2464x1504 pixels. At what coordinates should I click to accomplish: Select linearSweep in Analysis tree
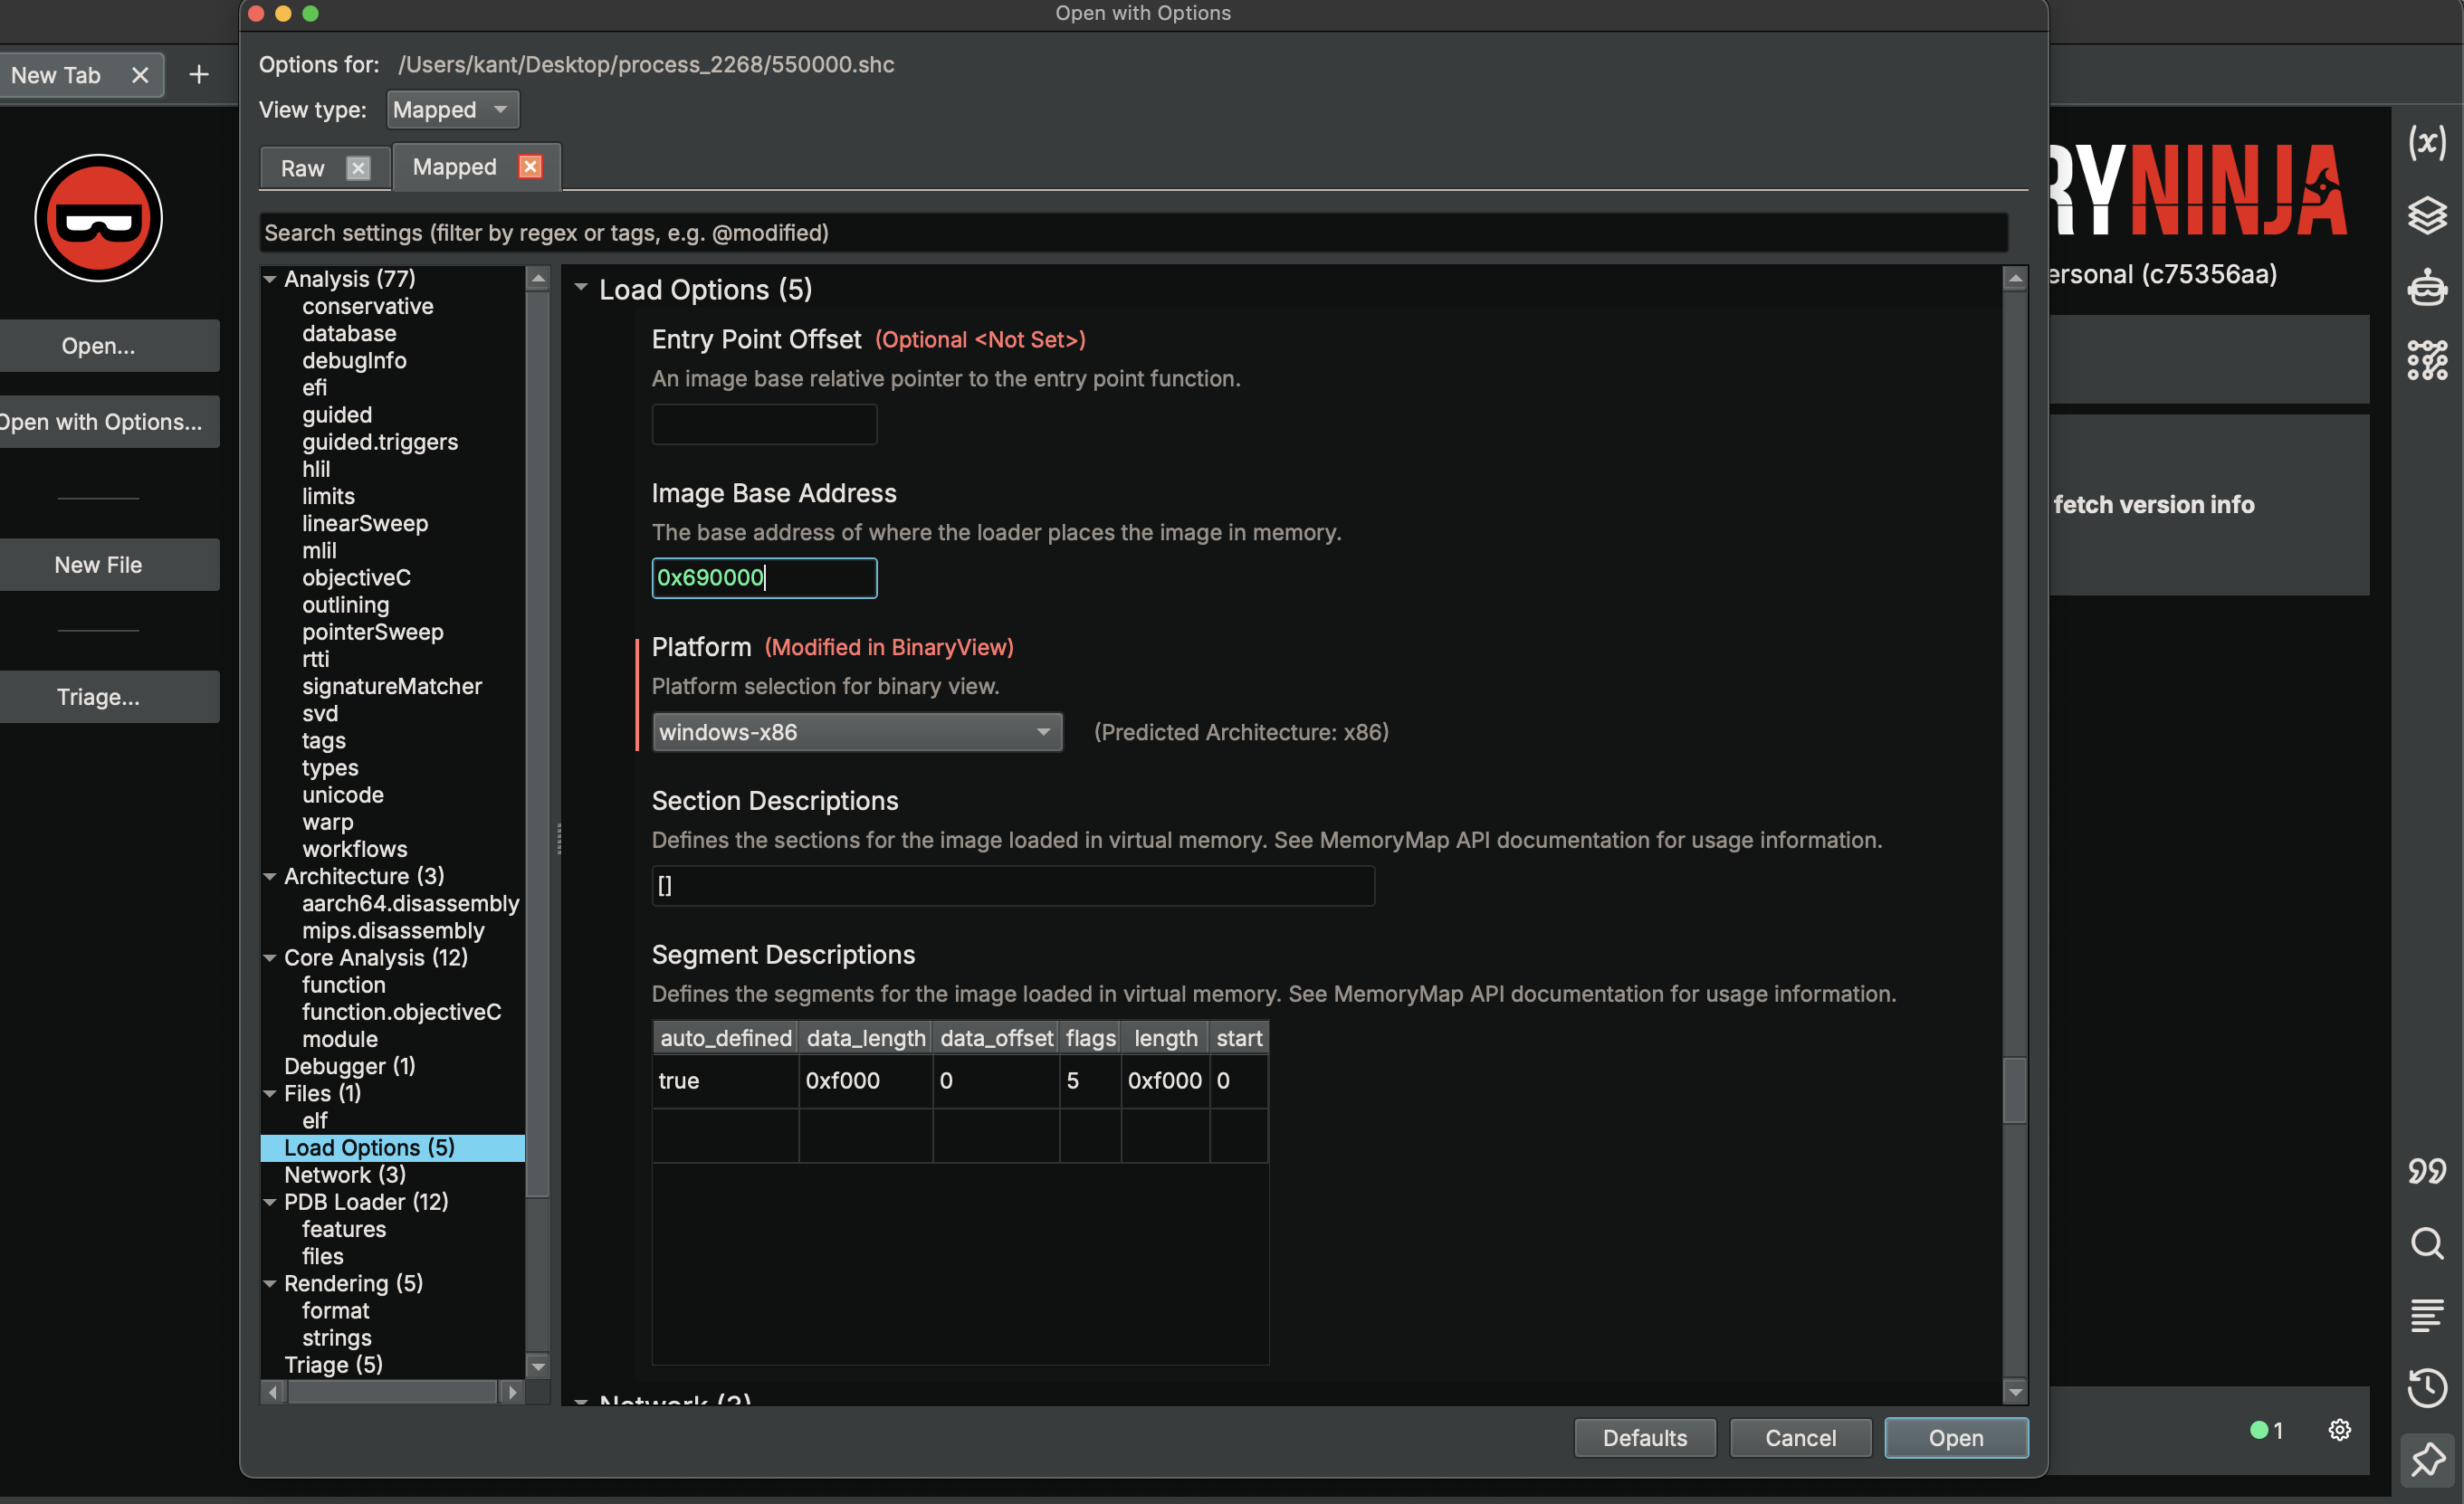coord(365,524)
